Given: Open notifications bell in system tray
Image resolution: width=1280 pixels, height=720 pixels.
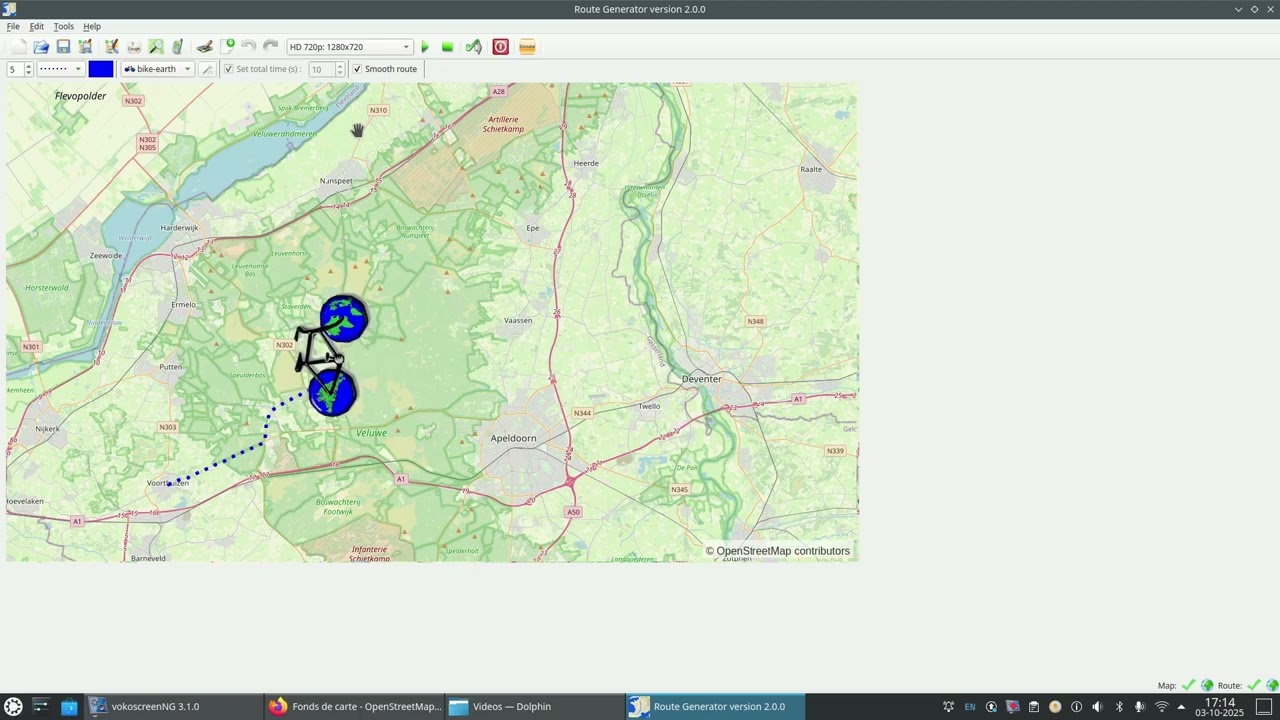Looking at the screenshot, I should click(x=948, y=707).
